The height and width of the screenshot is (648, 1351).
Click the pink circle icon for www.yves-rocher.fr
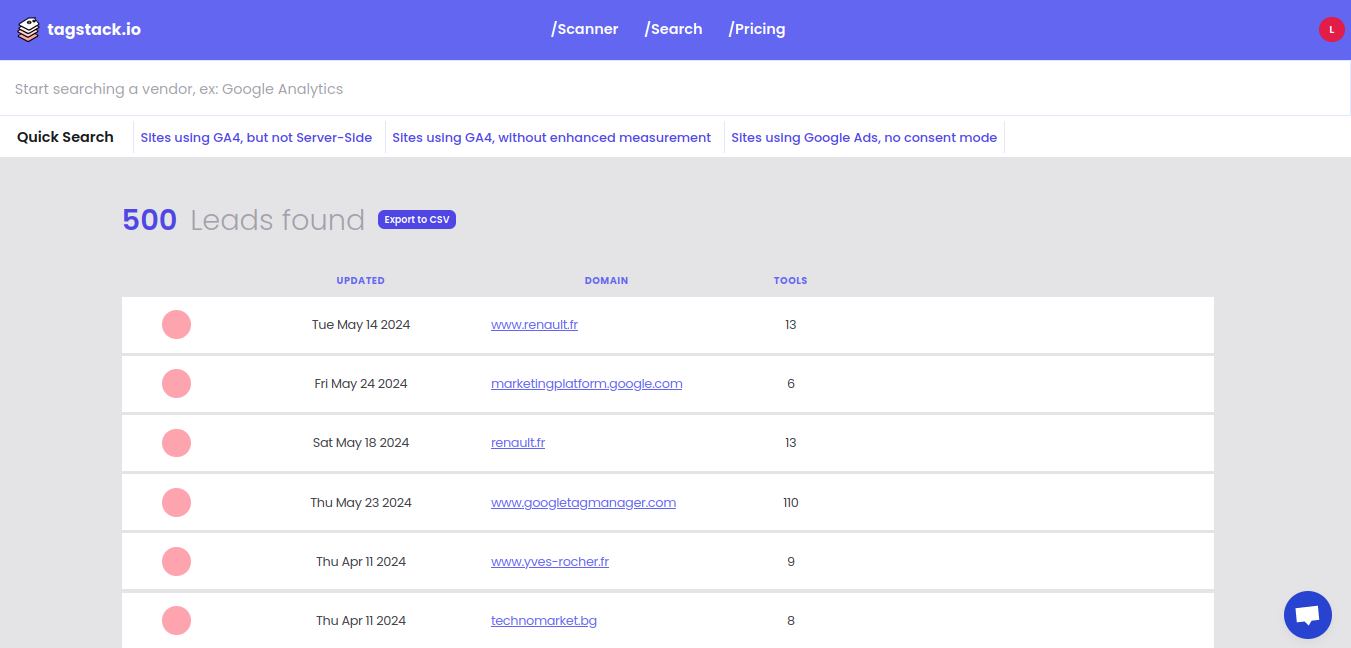176,562
